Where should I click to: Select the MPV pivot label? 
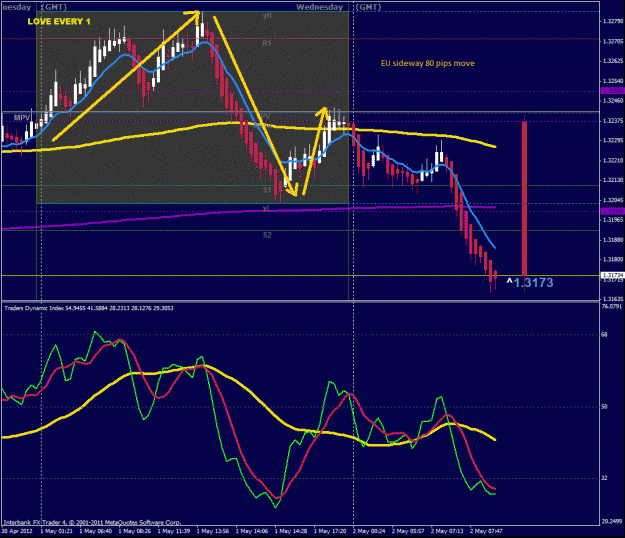22,118
